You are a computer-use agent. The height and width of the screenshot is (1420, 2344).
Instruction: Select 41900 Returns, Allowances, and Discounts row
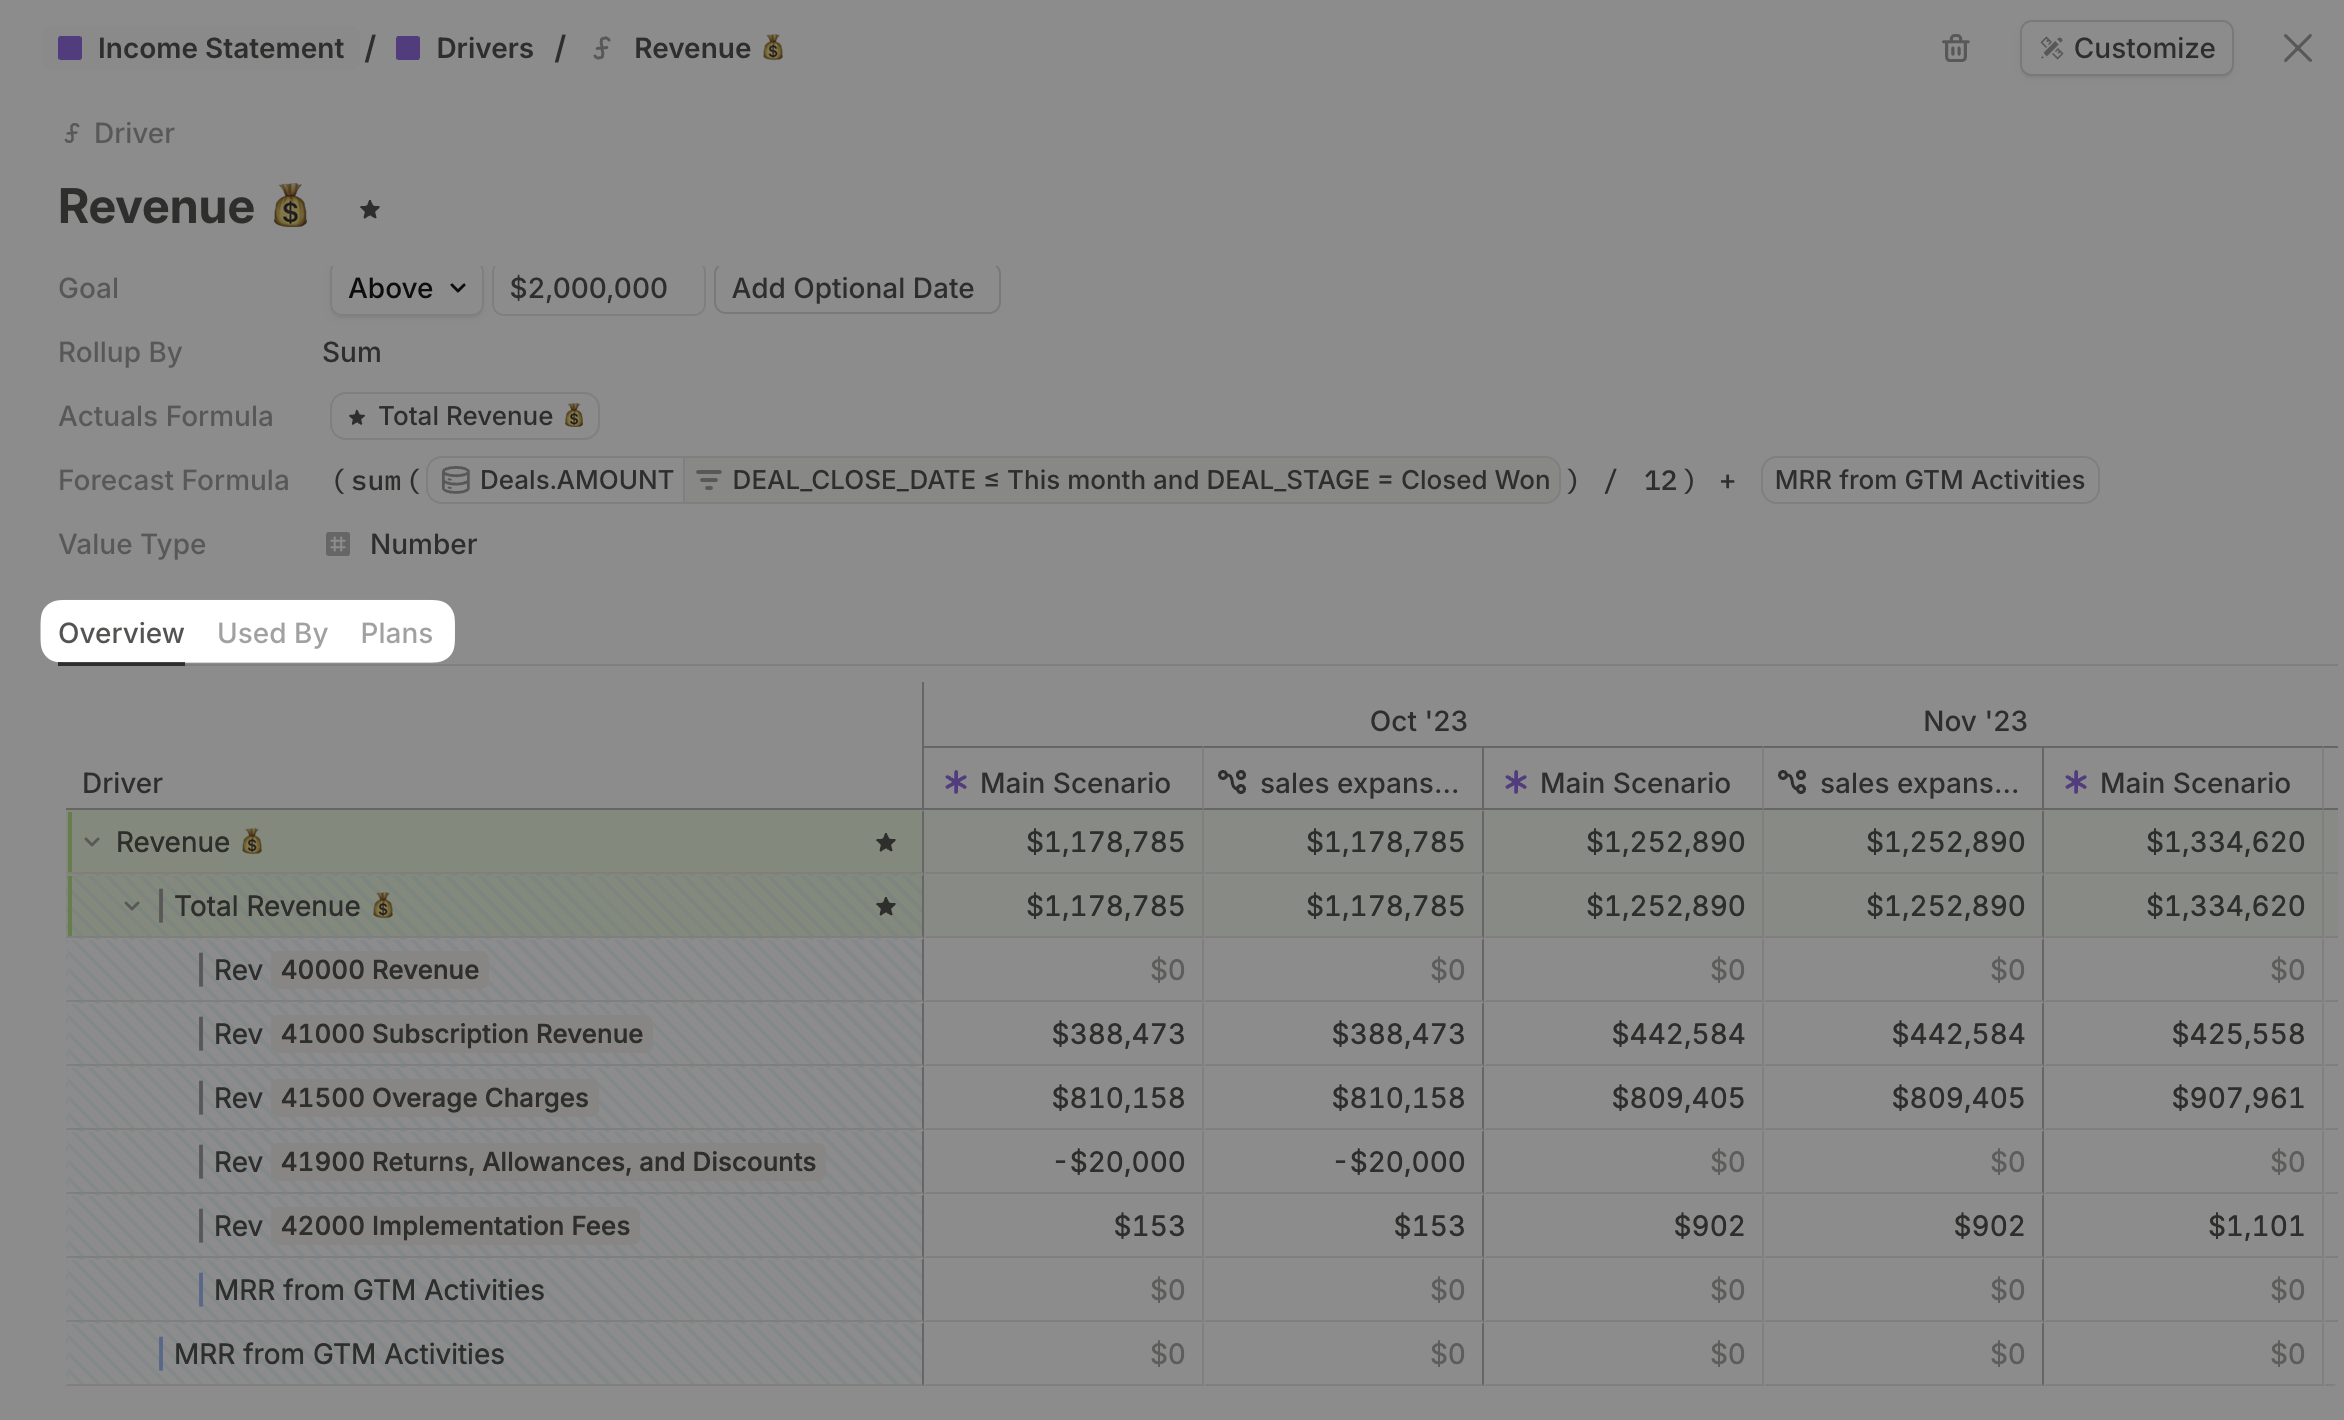coord(495,1162)
